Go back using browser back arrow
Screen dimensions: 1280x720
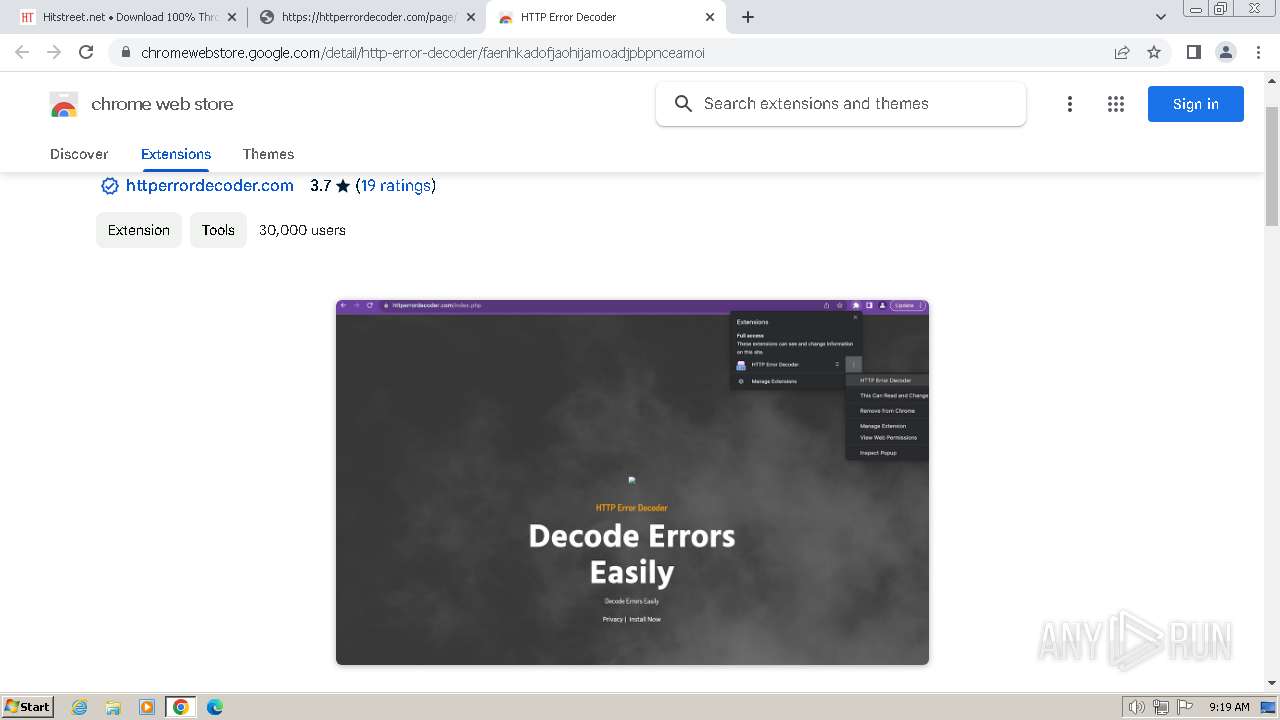pyautogui.click(x=22, y=52)
